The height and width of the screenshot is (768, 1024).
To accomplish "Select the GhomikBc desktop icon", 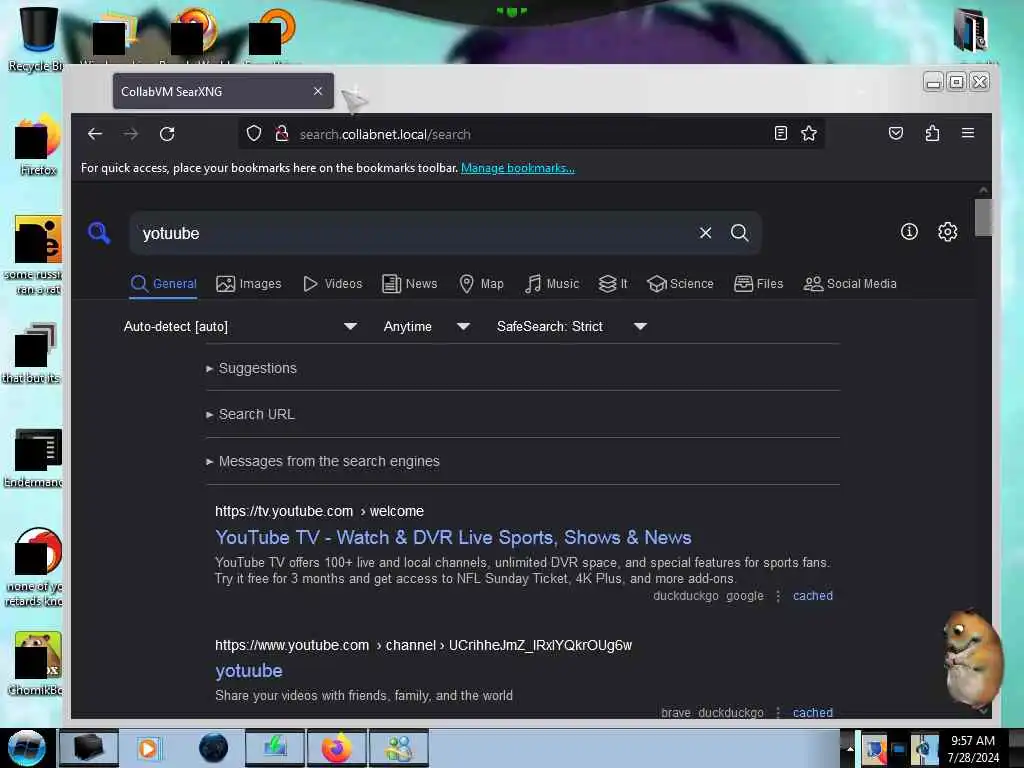I will pos(35,664).
